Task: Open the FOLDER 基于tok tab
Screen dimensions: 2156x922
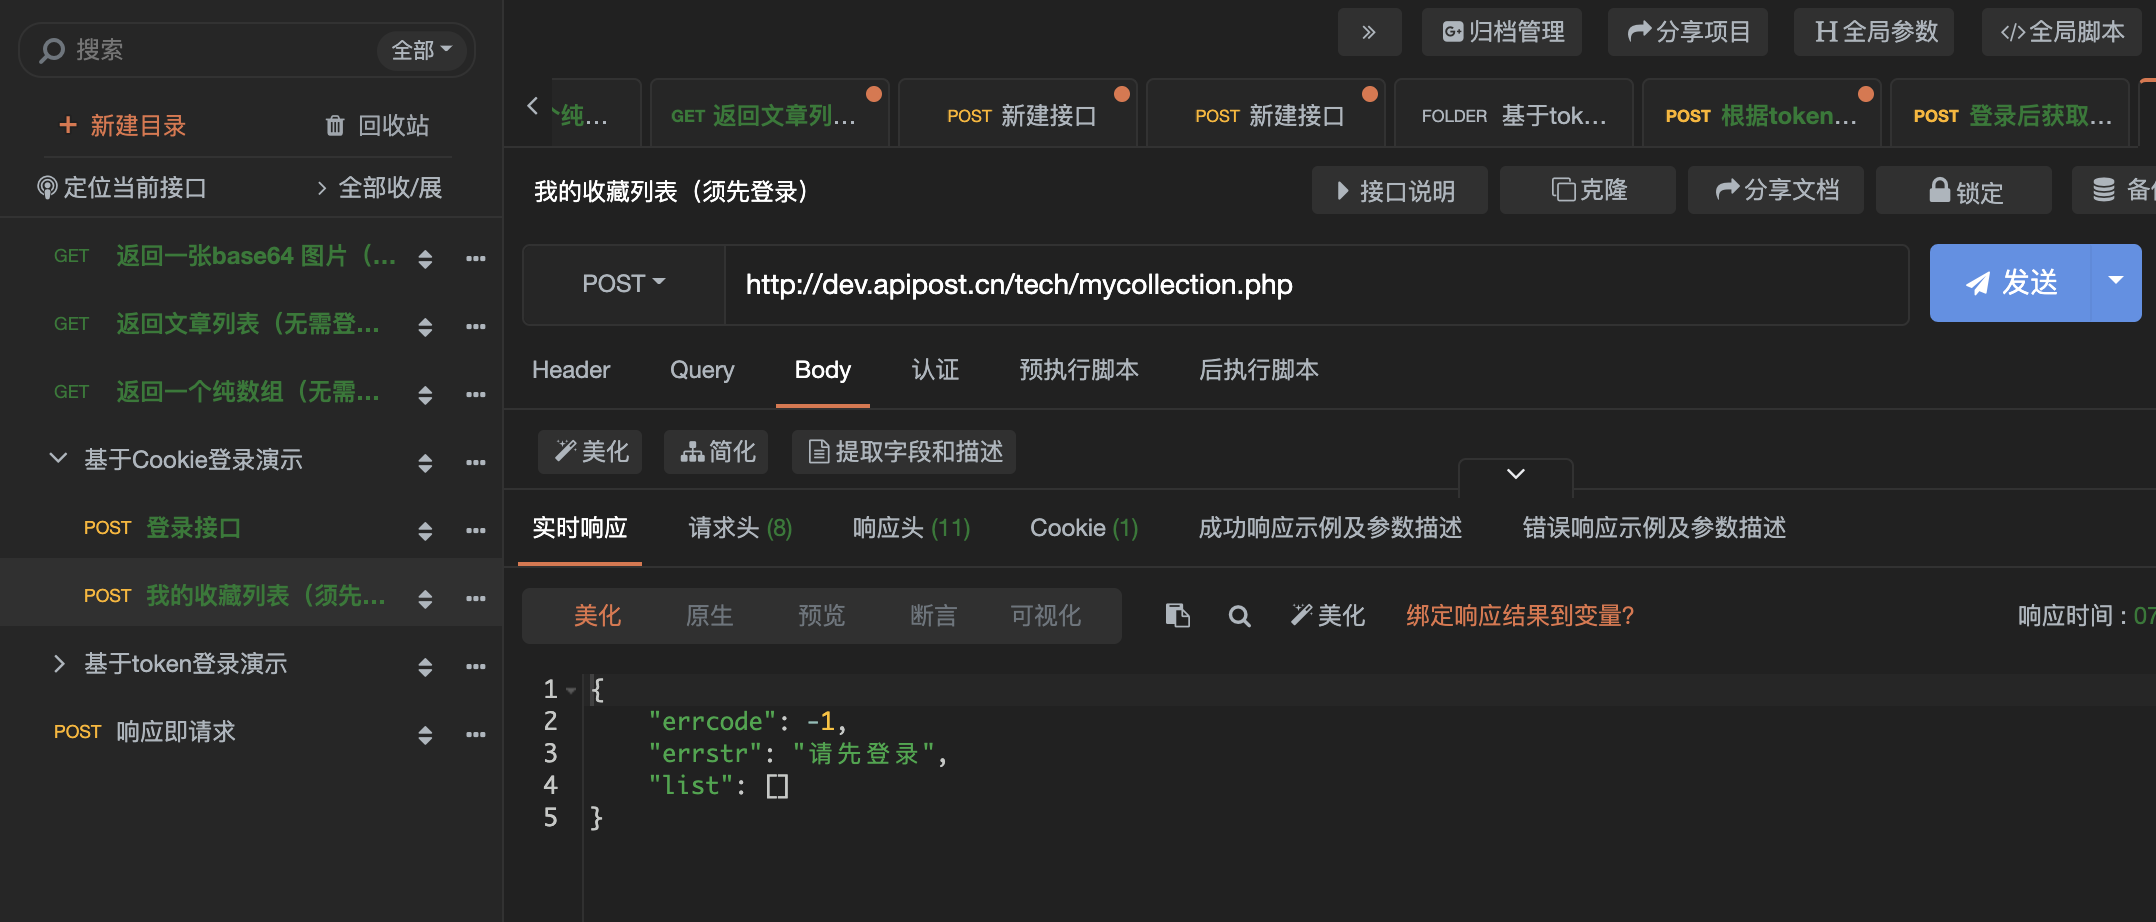Action: pyautogui.click(x=1514, y=113)
